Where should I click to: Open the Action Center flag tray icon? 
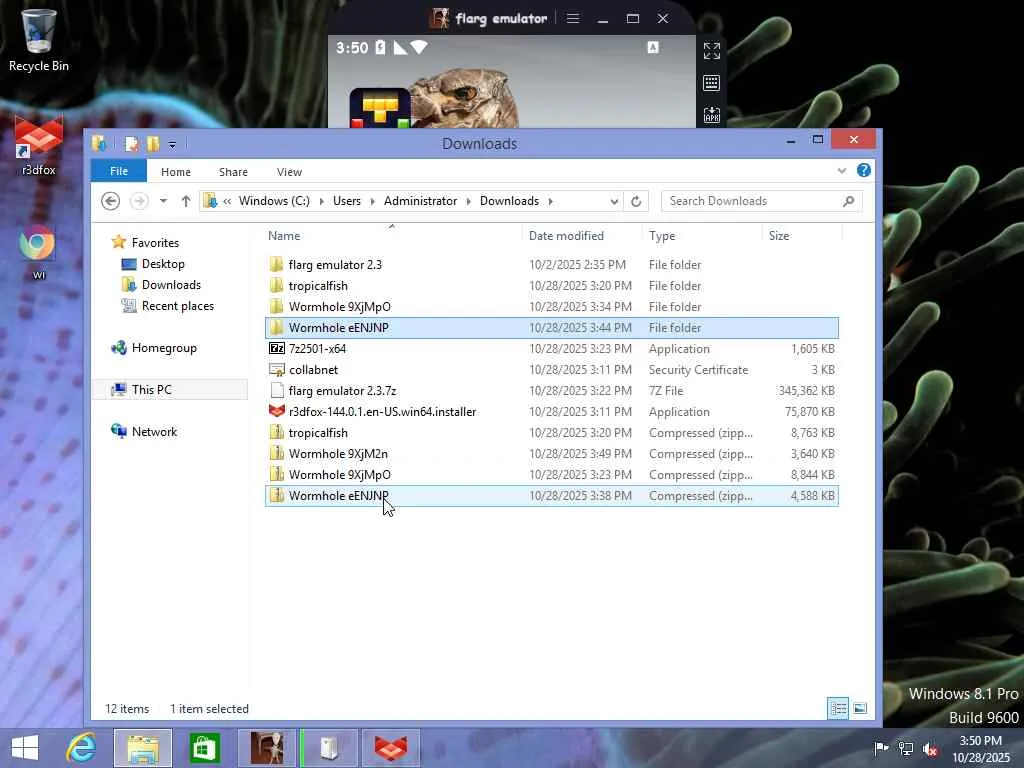pyautogui.click(x=881, y=749)
